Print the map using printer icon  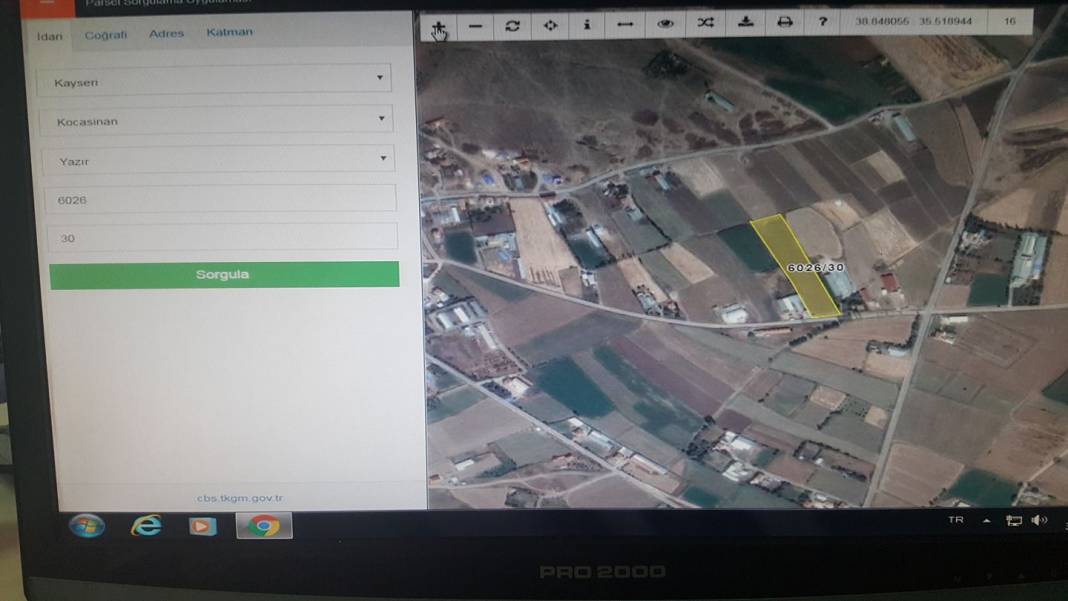click(785, 22)
